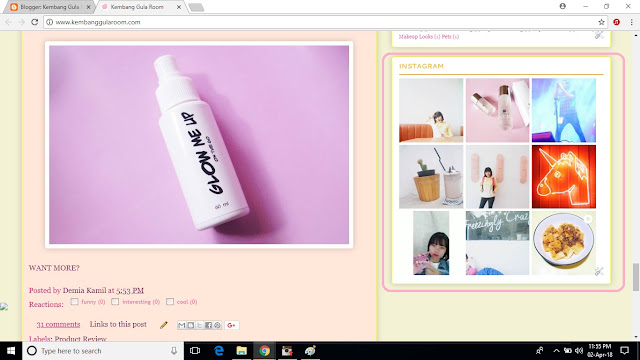This screenshot has width=640, height=360.
Task: Click the microphone icon in search box
Action: [174, 351]
